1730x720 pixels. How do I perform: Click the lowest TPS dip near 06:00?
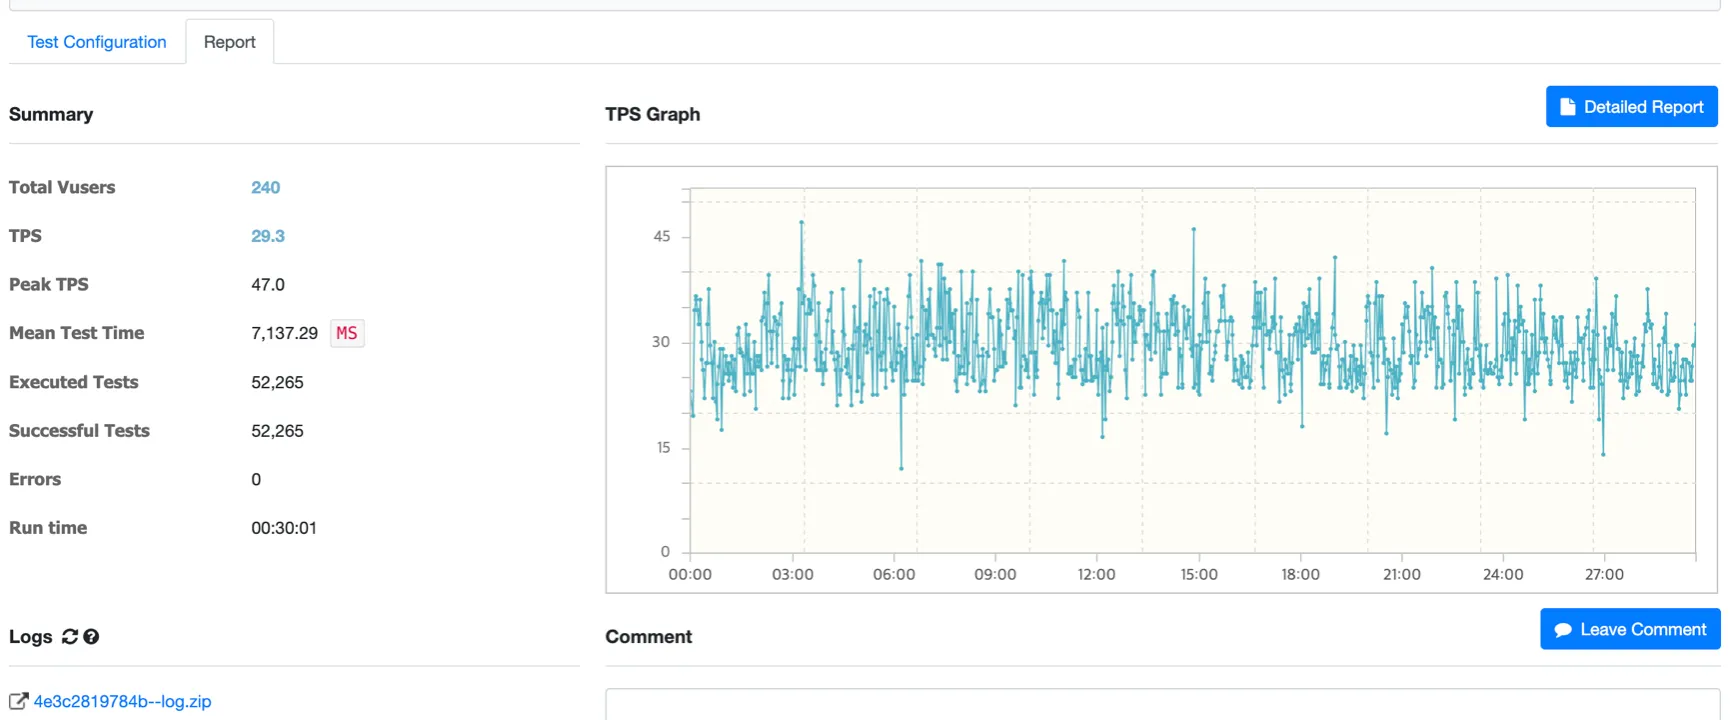coord(901,467)
